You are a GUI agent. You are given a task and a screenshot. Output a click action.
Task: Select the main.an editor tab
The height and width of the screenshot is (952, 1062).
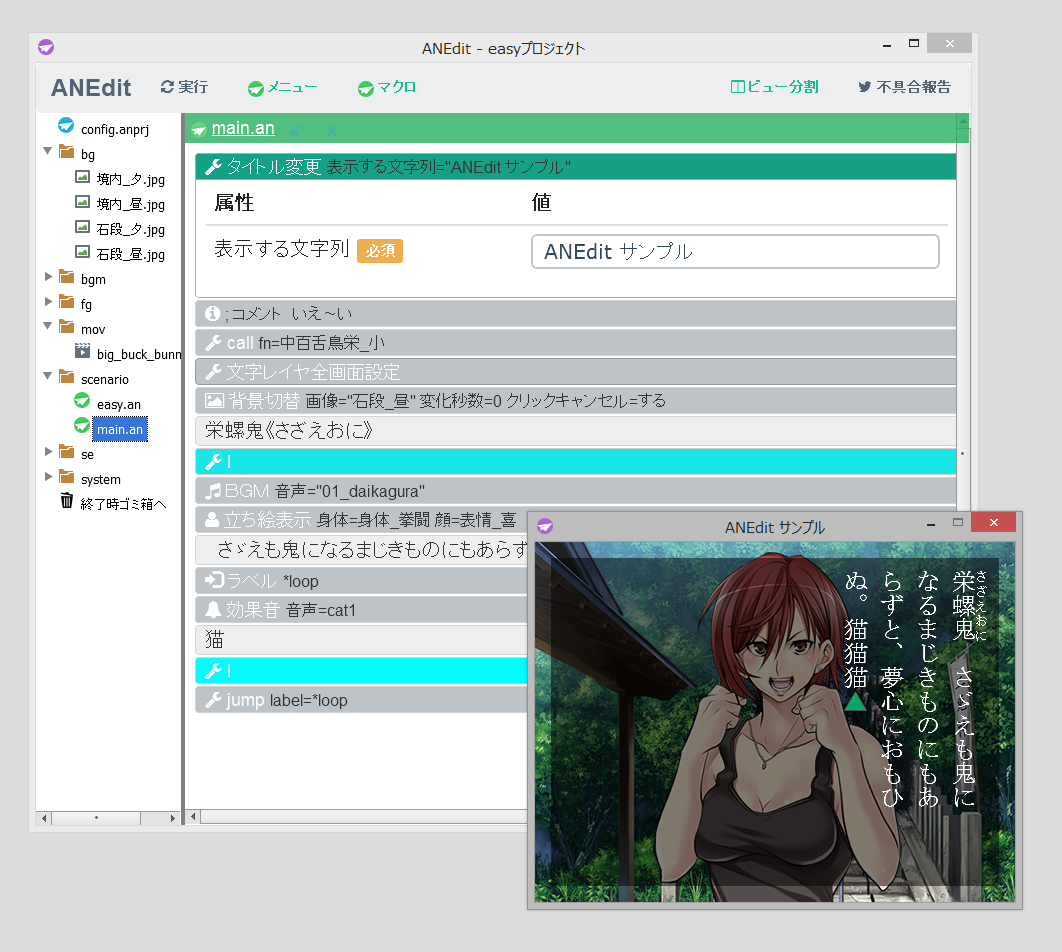click(242, 128)
